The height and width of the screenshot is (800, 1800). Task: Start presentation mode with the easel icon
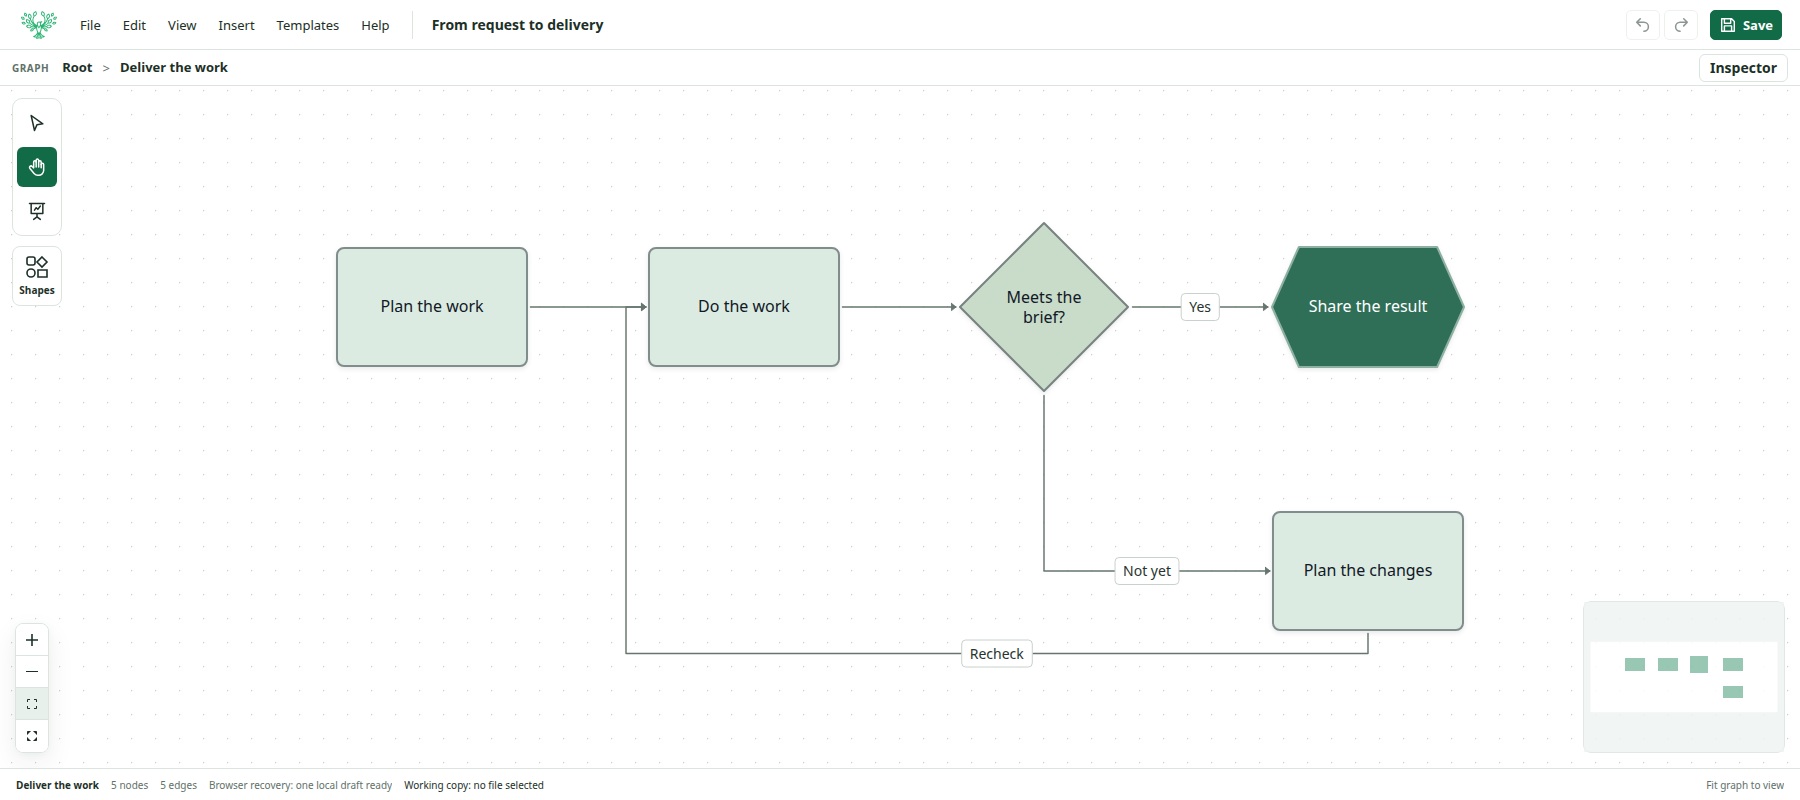37,211
